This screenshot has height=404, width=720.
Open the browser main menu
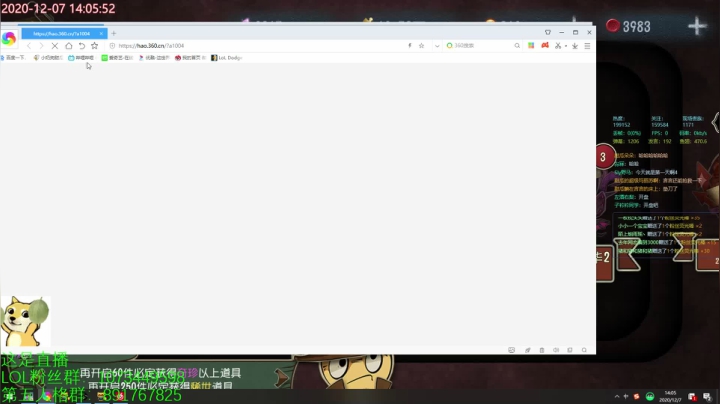(x=587, y=46)
